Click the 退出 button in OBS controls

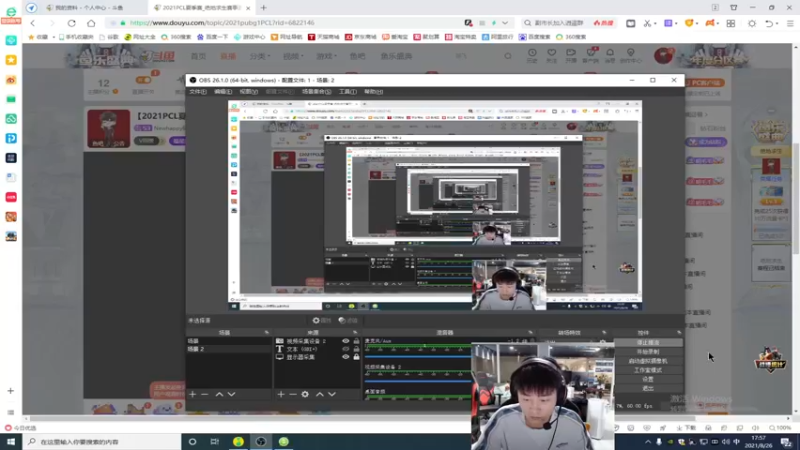click(x=648, y=389)
